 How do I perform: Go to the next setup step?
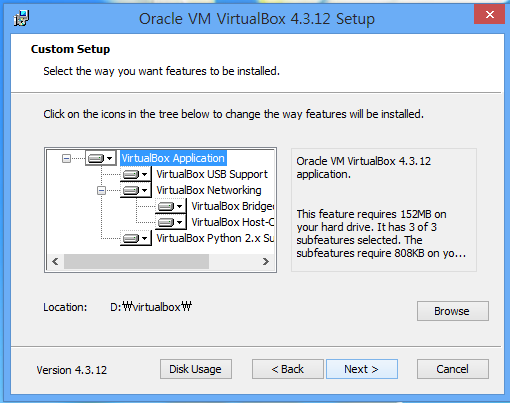[362, 369]
